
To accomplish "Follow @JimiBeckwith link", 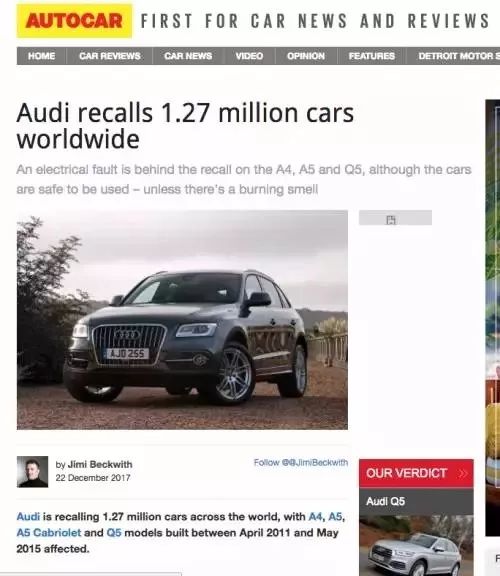I will pos(301,462).
